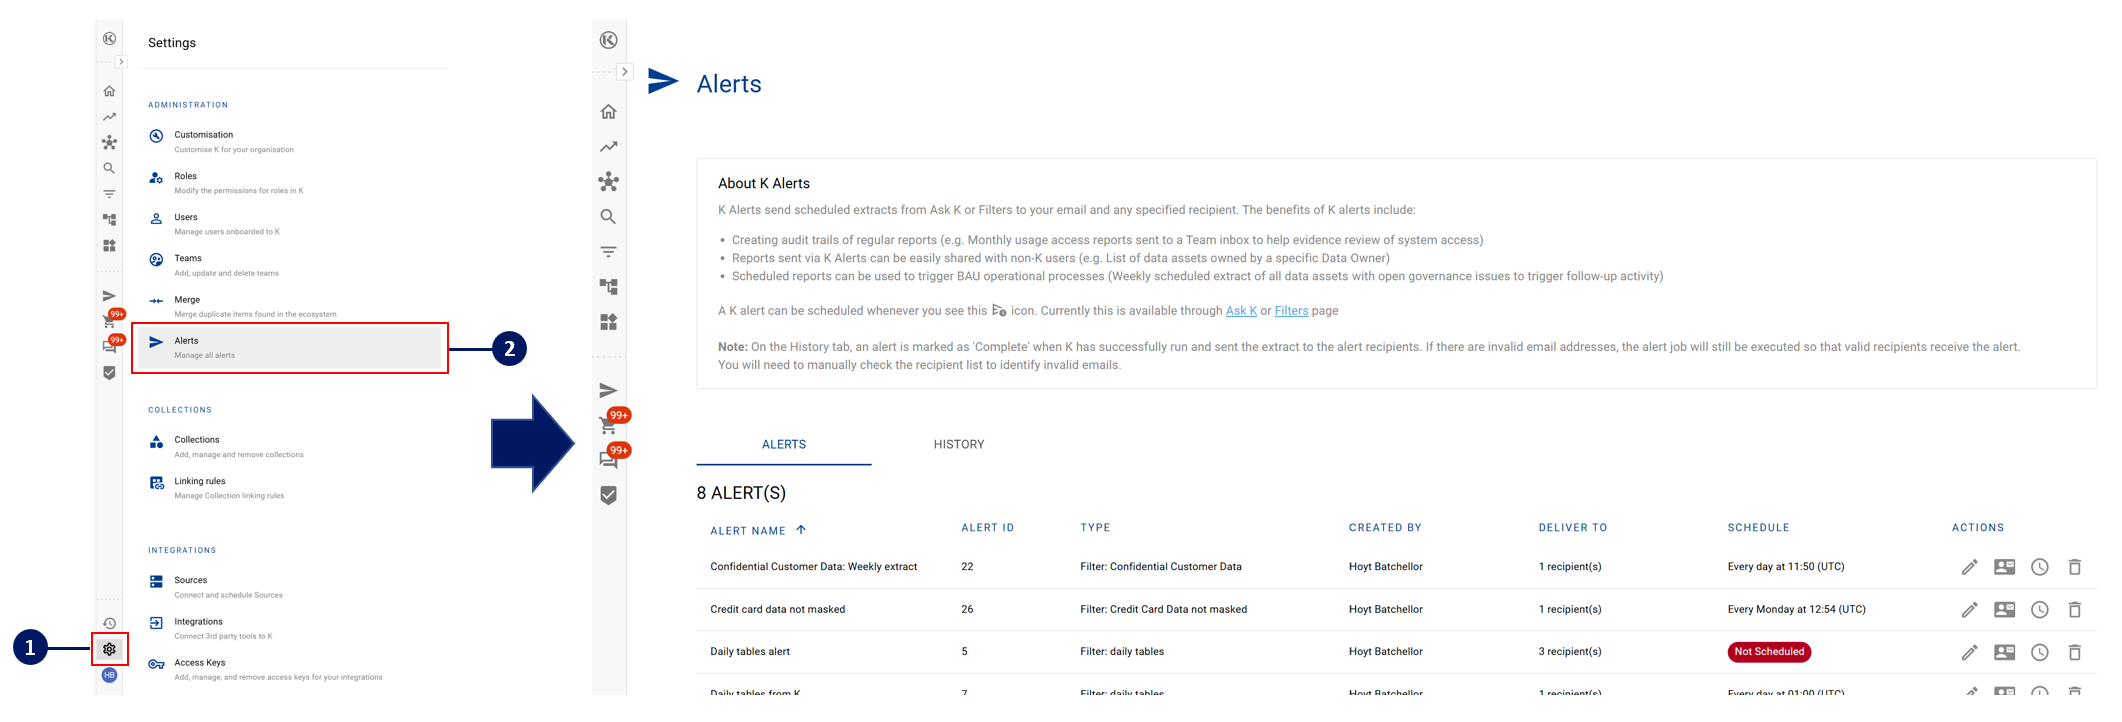The height and width of the screenshot is (722, 2122).
Task: Click the search magnifier in right sidebar
Action: pyautogui.click(x=608, y=217)
